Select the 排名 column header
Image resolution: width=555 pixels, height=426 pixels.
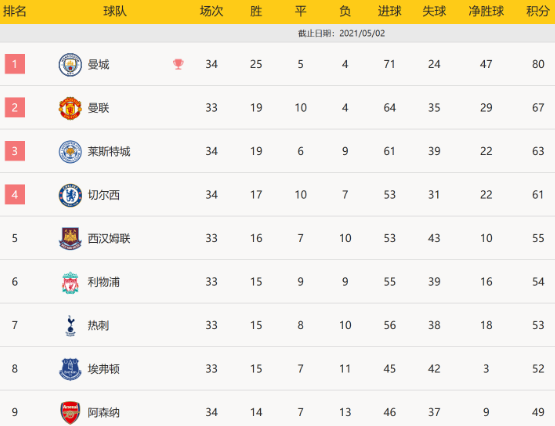pos(15,11)
